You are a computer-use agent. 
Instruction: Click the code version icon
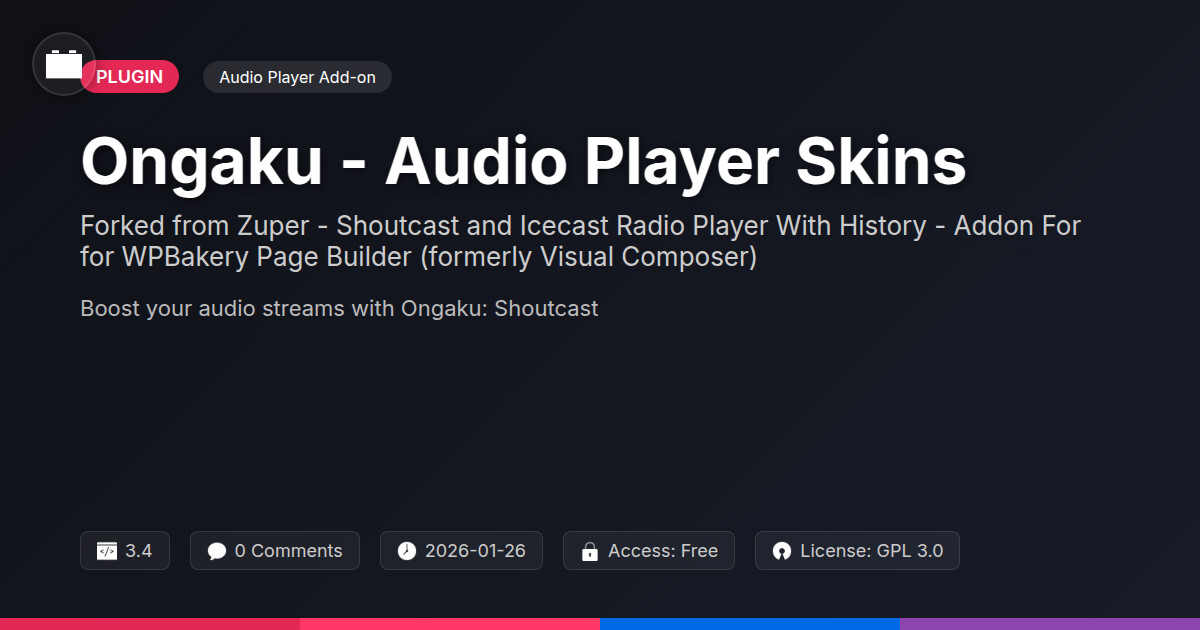107,551
